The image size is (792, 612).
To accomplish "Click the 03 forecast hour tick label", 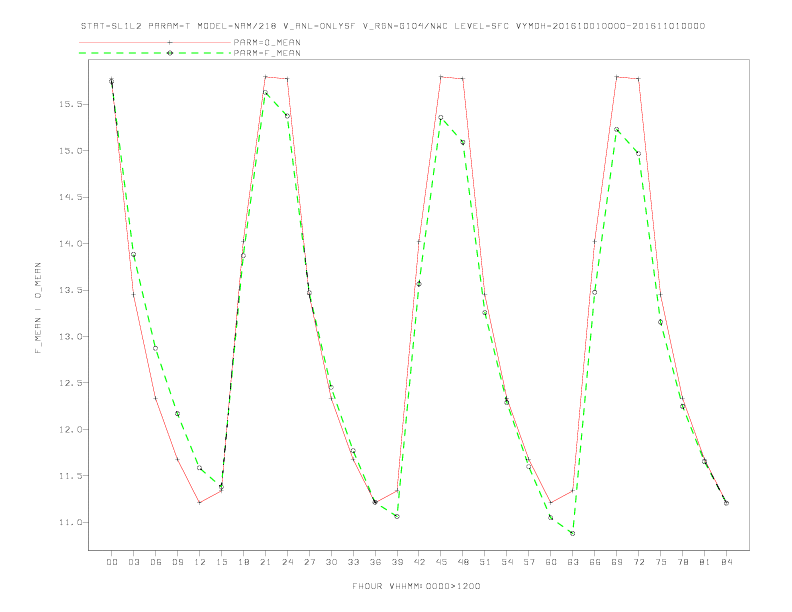I will point(133,562).
